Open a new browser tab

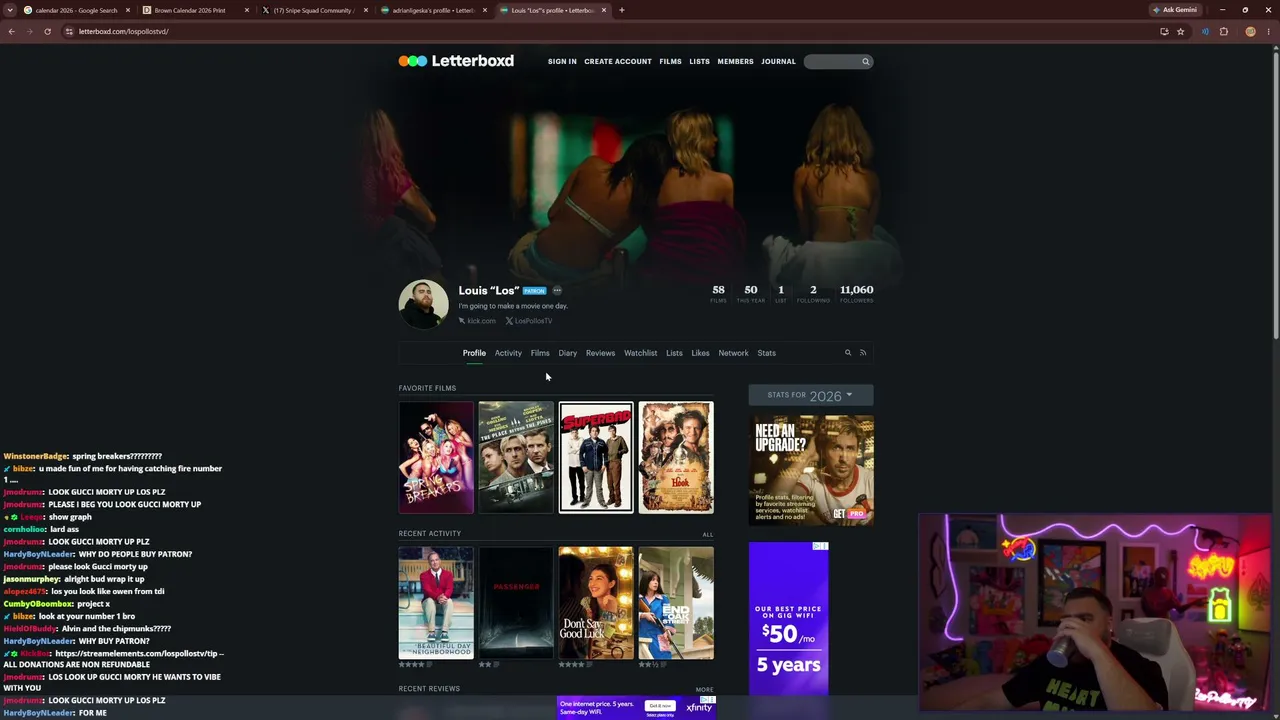(621, 10)
